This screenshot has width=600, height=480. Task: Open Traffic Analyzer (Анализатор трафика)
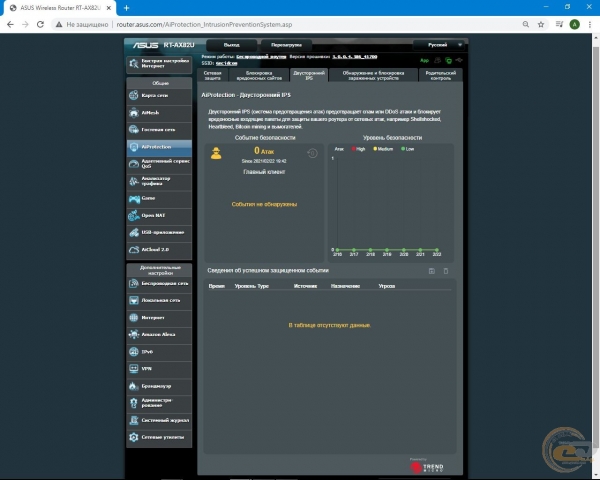tap(159, 181)
